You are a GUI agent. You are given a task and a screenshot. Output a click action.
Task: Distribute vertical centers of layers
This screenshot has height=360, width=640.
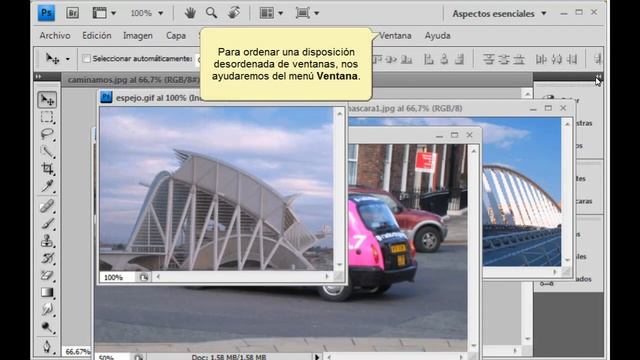pos(504,60)
